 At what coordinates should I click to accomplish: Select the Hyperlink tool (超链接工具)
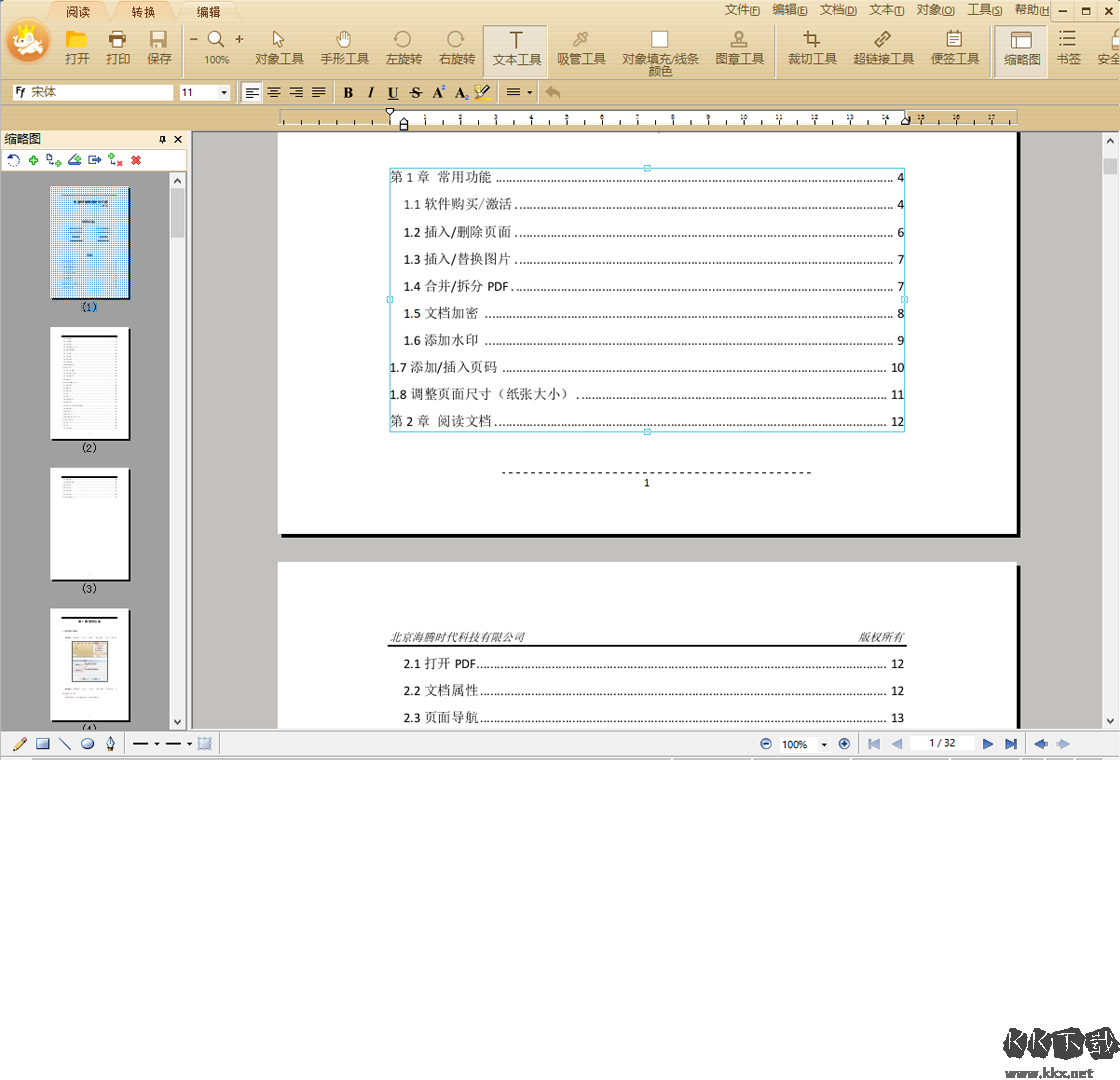(884, 48)
